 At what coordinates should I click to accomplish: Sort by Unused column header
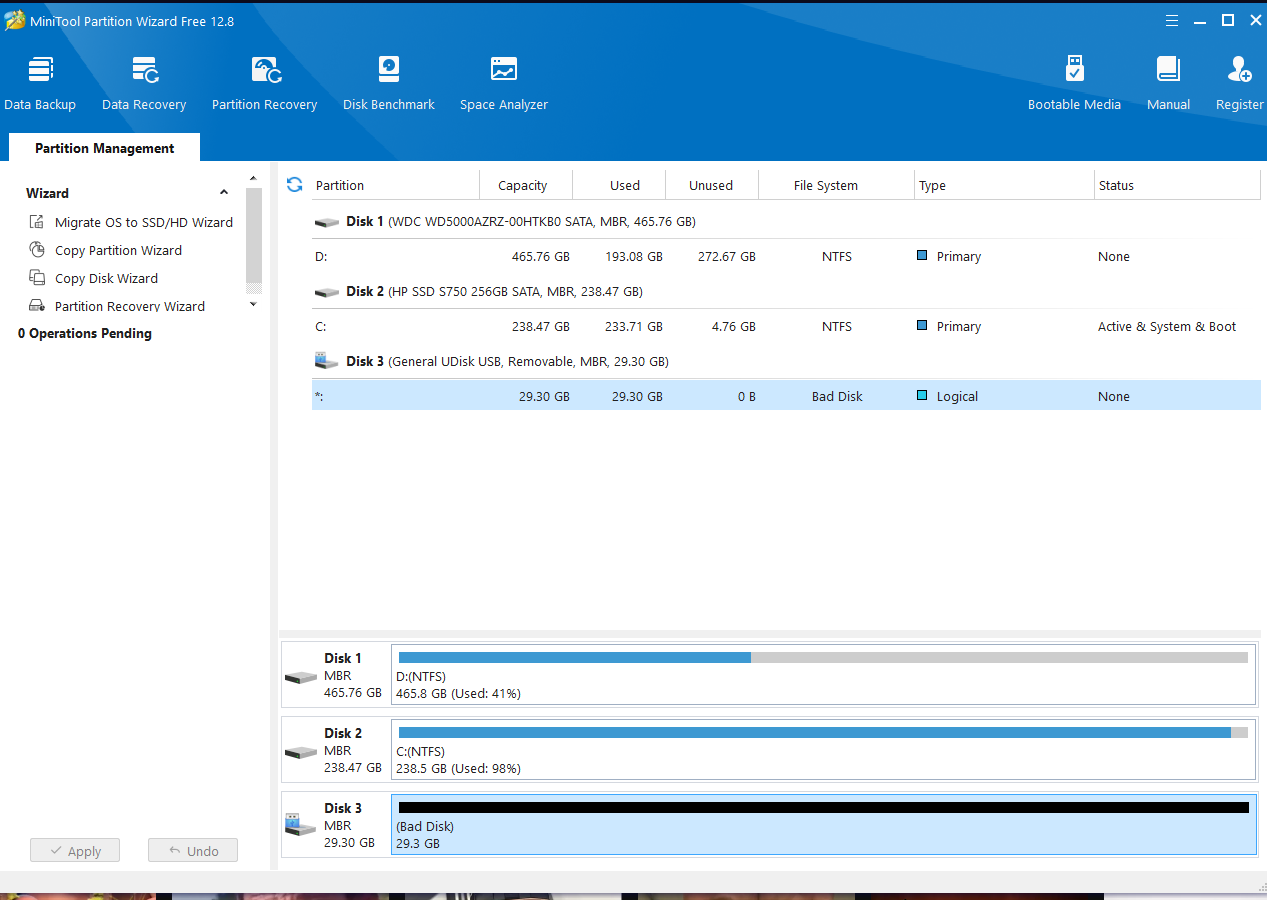point(711,185)
